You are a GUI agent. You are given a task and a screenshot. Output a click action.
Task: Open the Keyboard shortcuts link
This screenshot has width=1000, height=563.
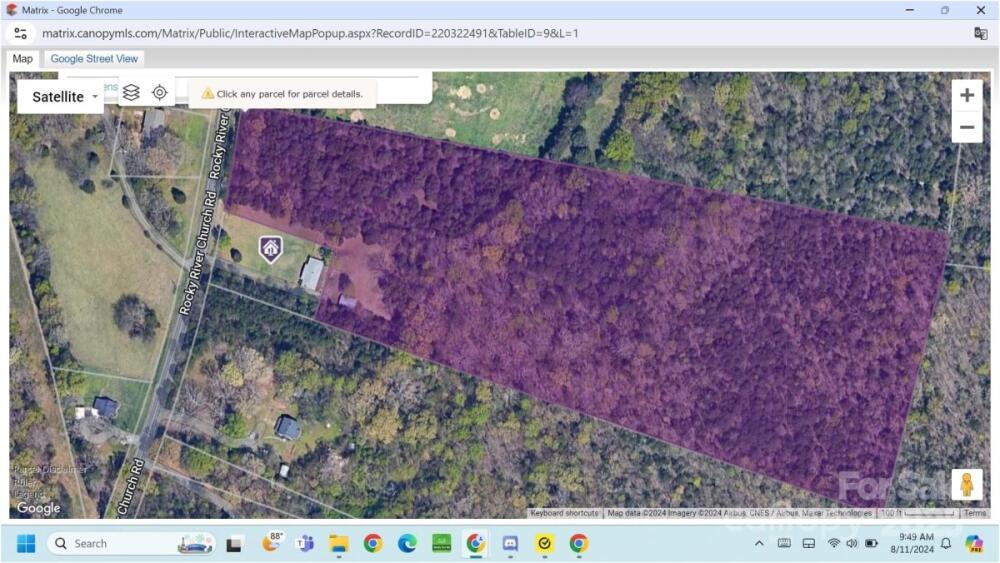(x=564, y=513)
